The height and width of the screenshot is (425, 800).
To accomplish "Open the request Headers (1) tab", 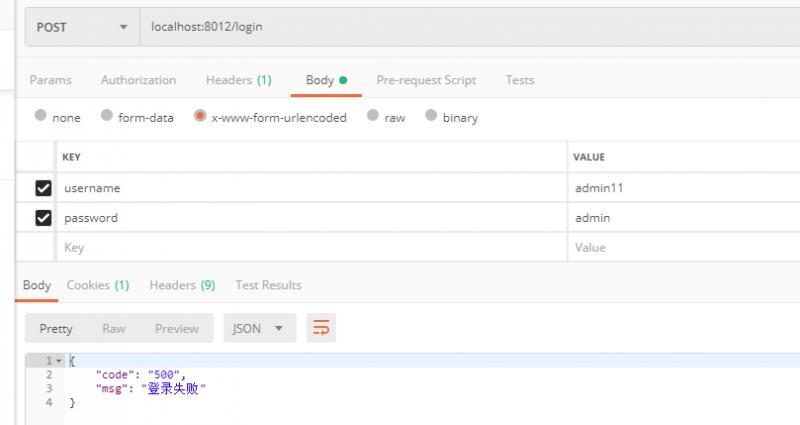I will click(238, 80).
